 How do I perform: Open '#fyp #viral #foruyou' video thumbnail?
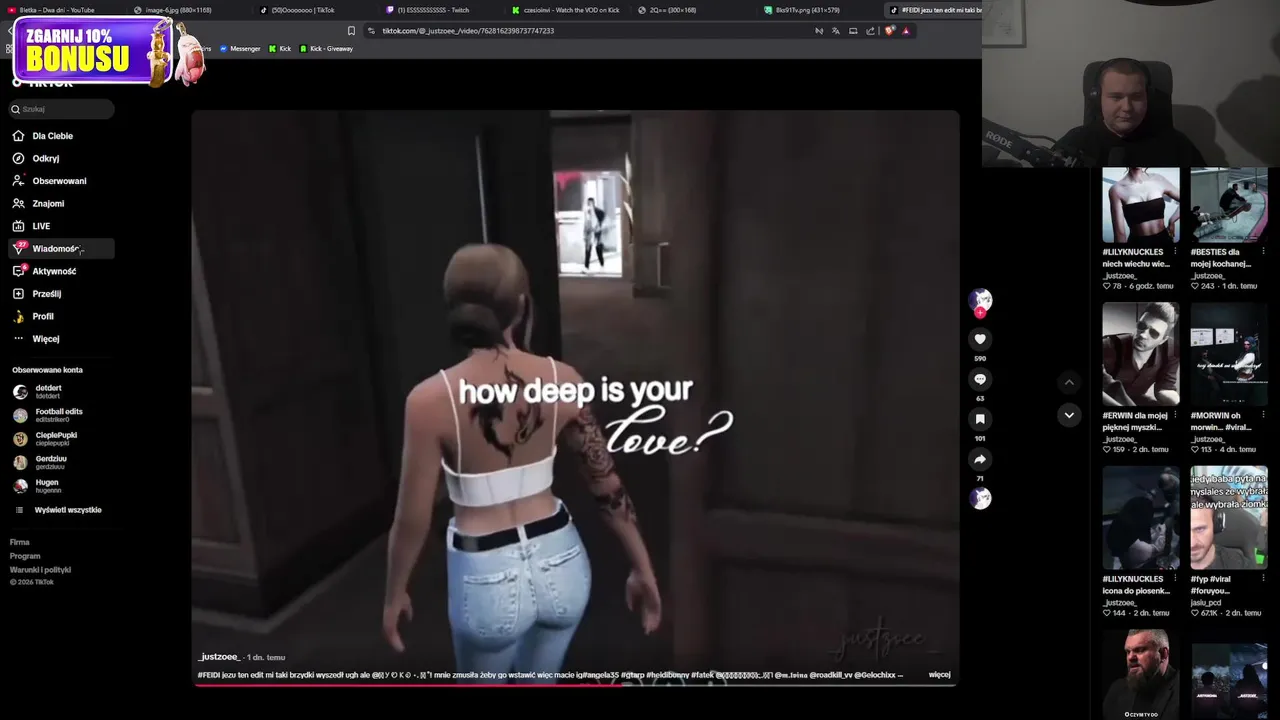tap(1228, 518)
